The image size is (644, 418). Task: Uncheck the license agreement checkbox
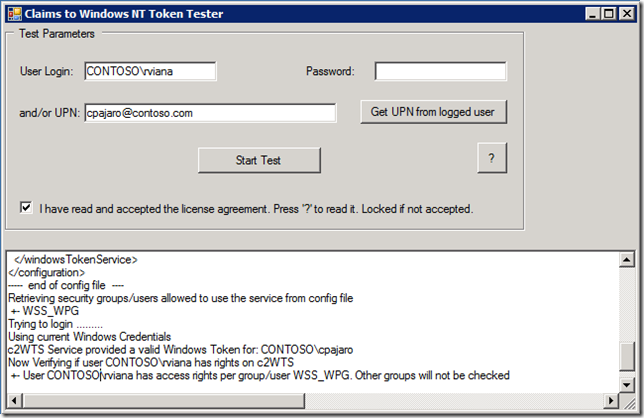click(26, 208)
